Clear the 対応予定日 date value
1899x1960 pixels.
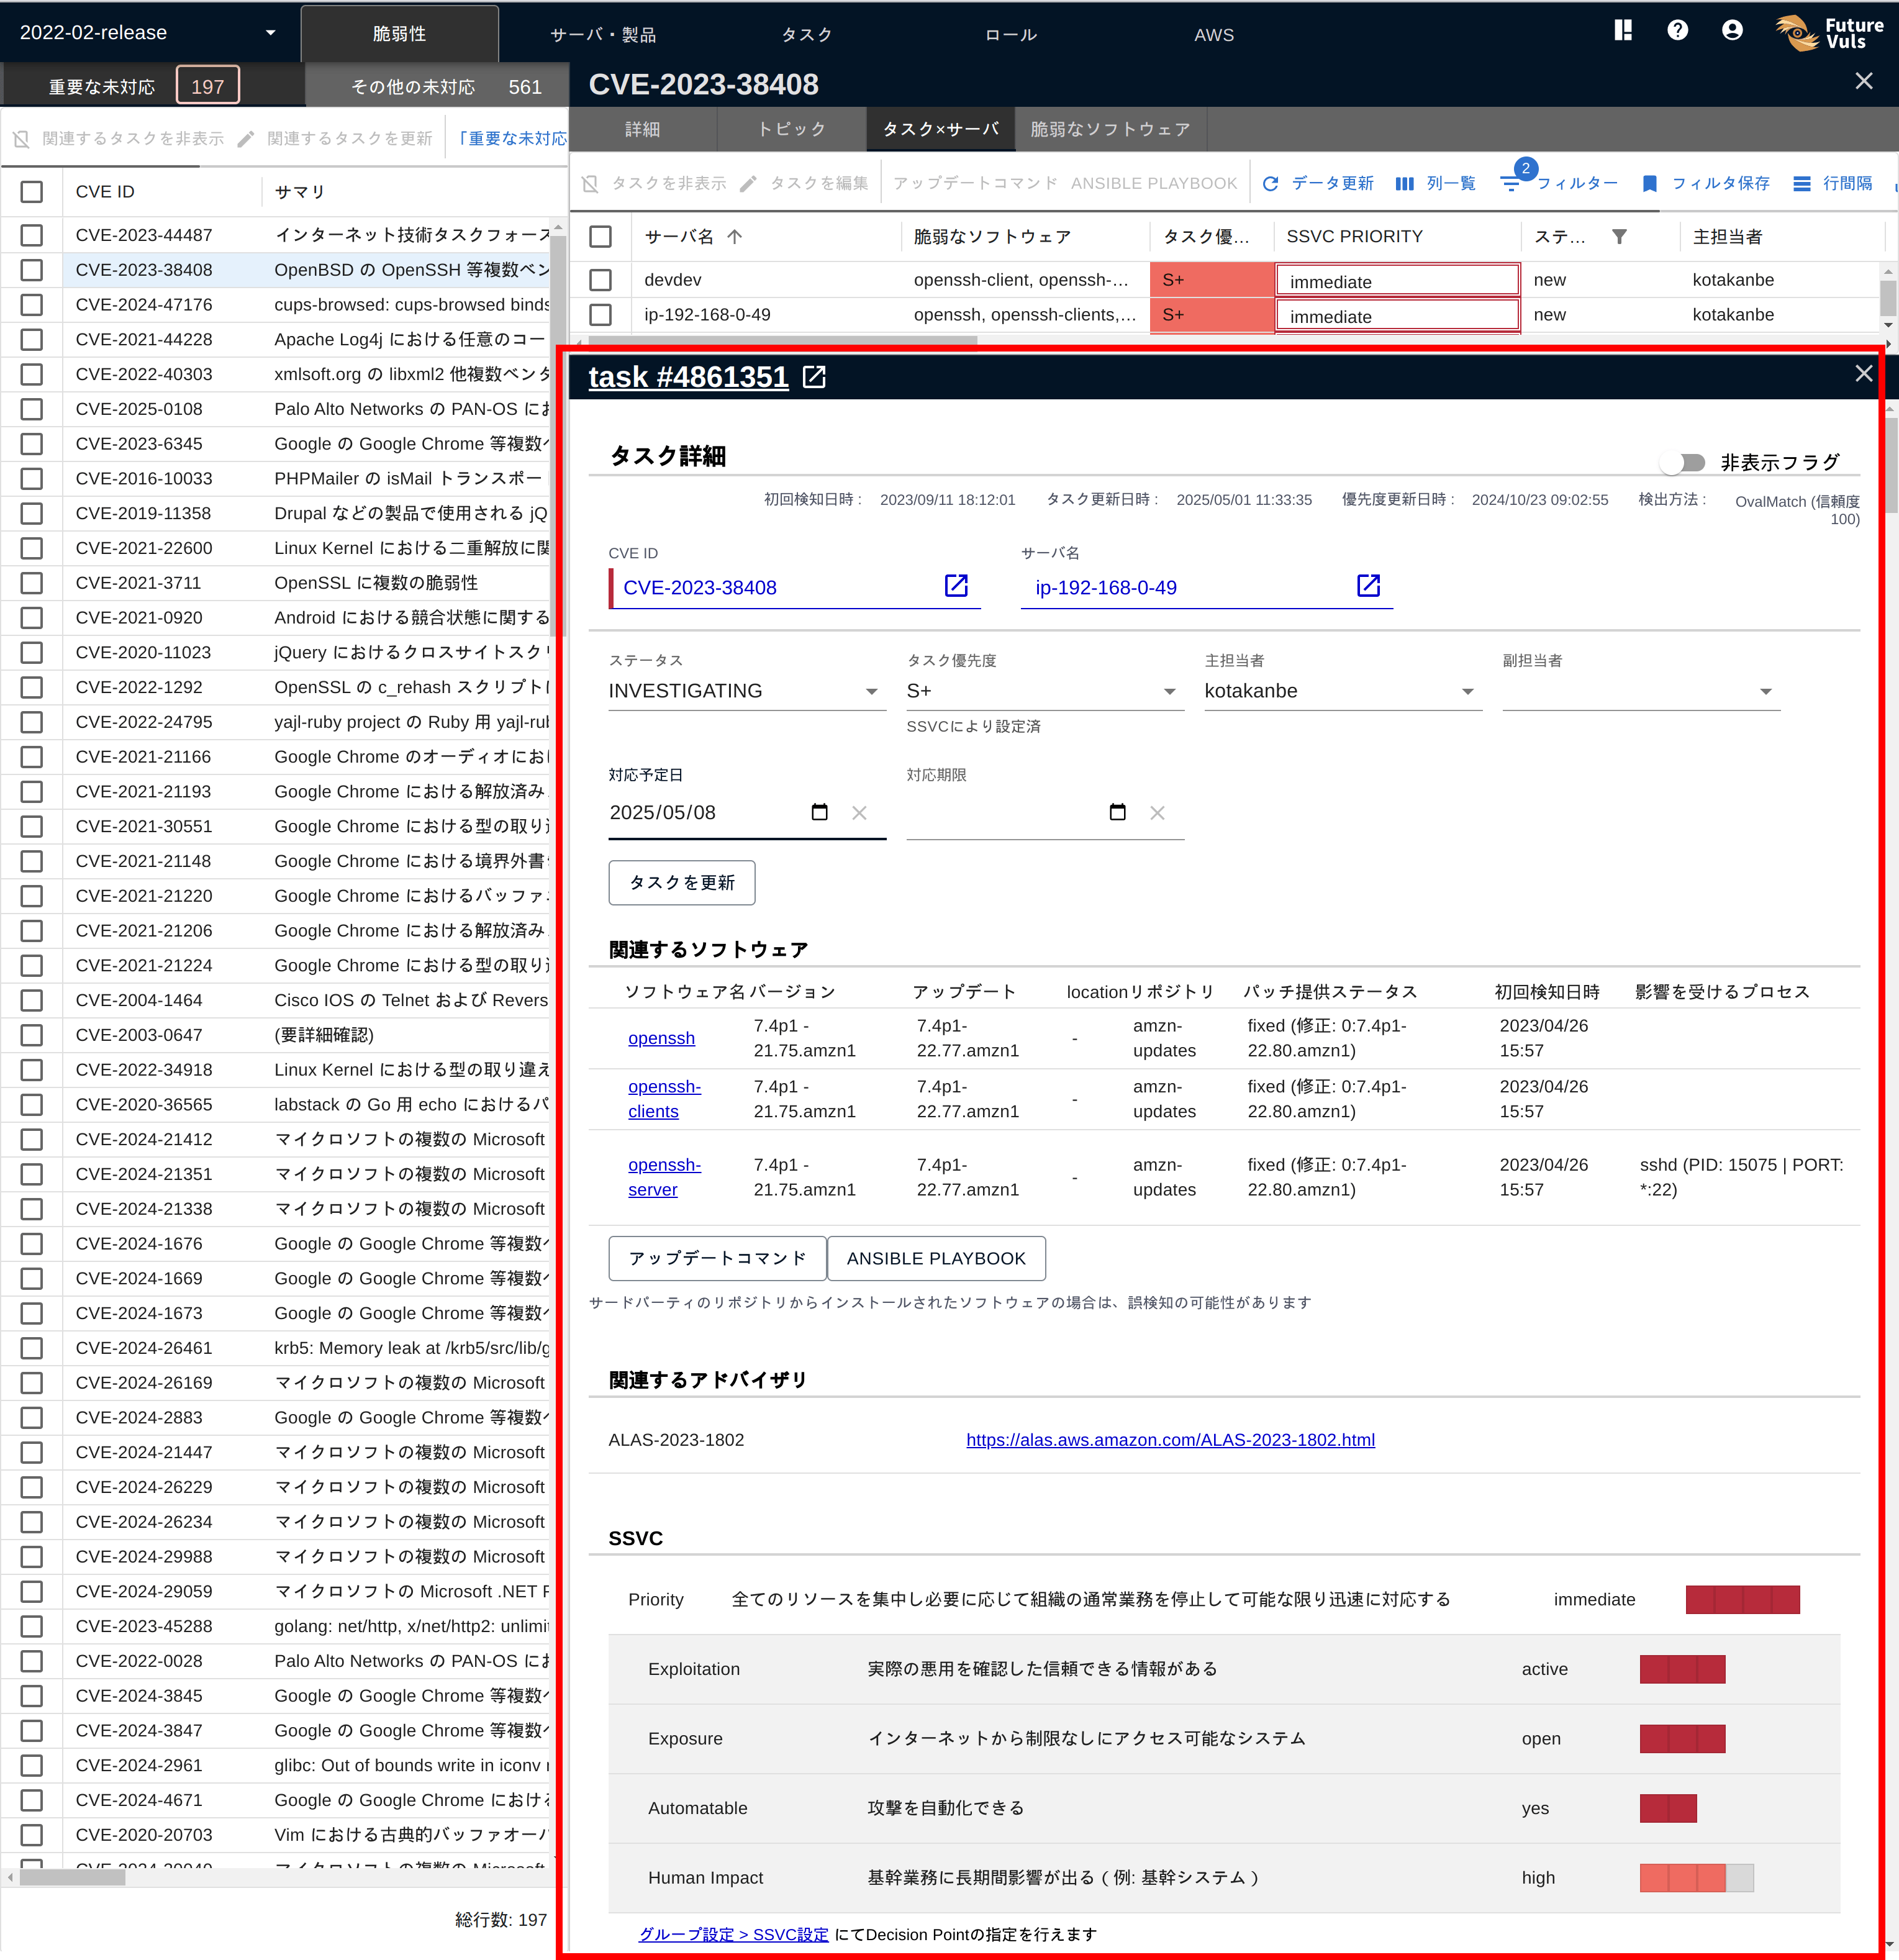[x=859, y=813]
